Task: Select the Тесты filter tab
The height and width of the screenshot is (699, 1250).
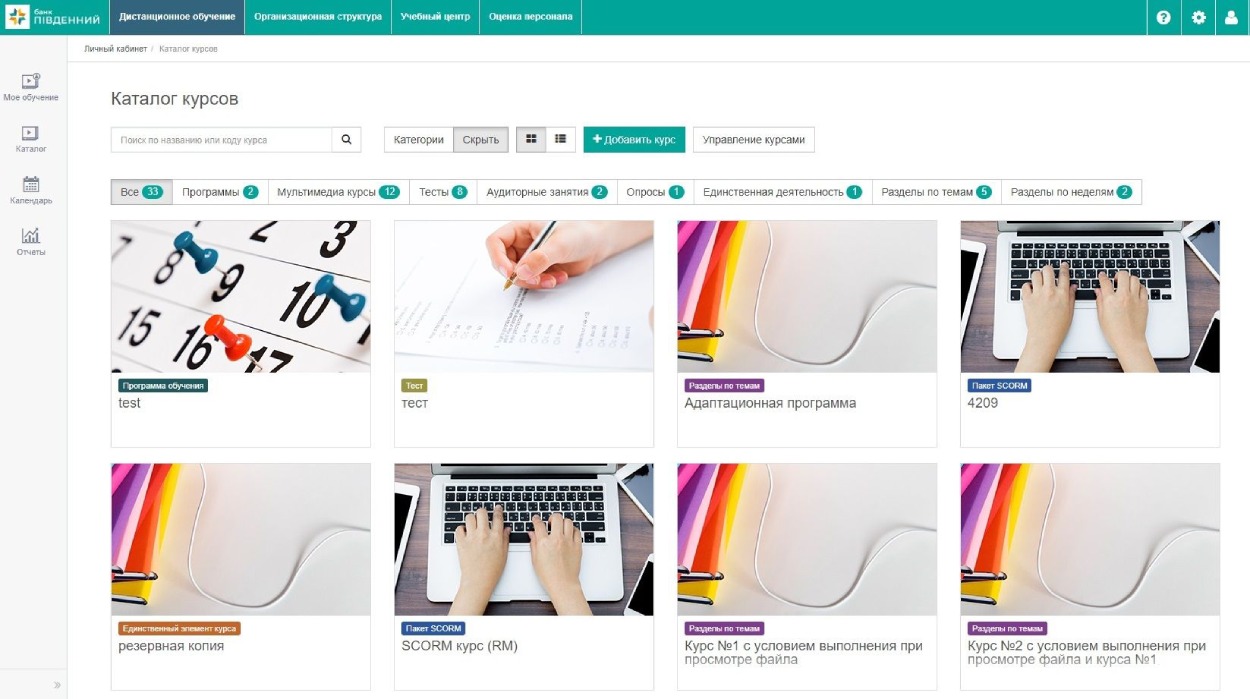Action: pos(443,192)
